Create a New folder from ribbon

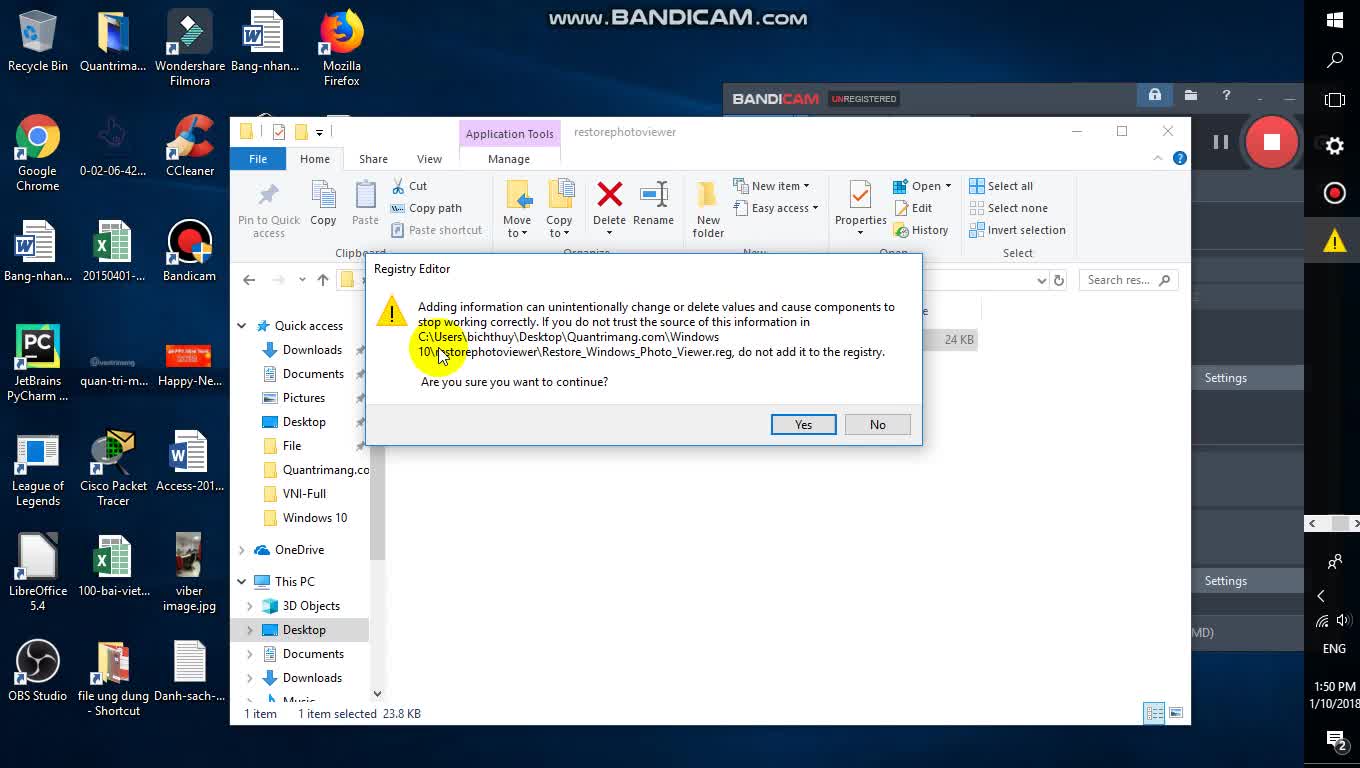point(708,210)
